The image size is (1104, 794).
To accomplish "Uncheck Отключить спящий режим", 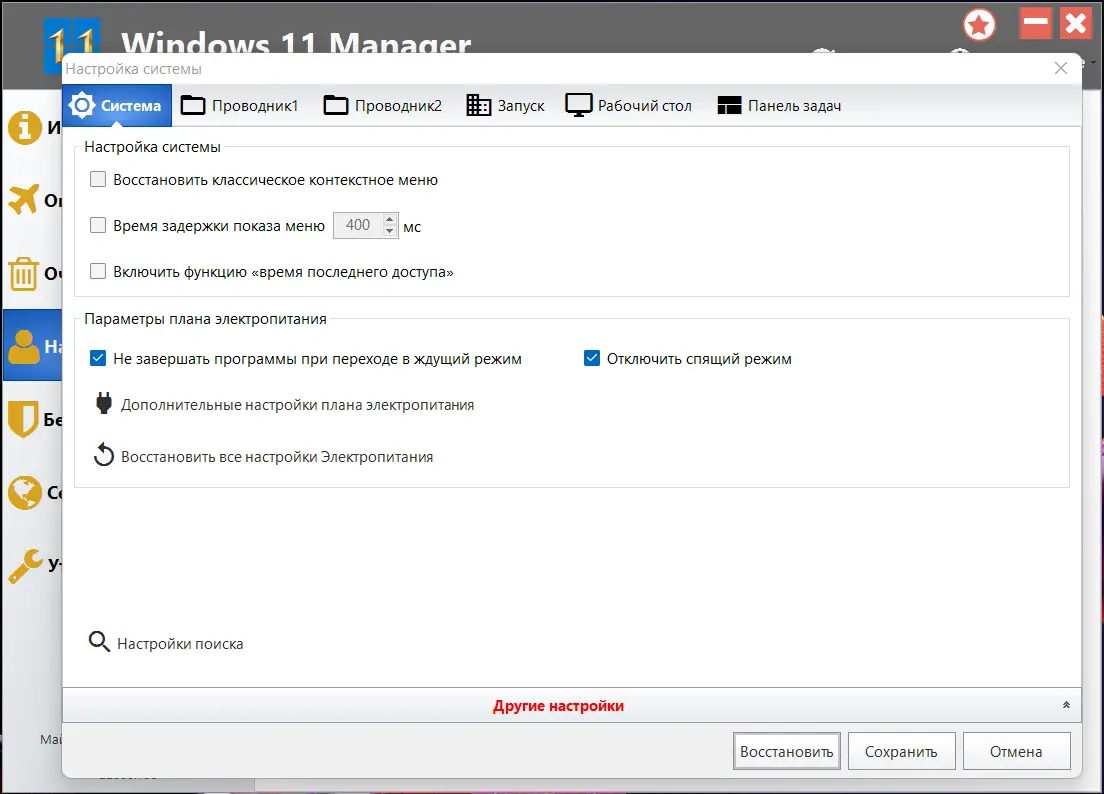I will (591, 358).
